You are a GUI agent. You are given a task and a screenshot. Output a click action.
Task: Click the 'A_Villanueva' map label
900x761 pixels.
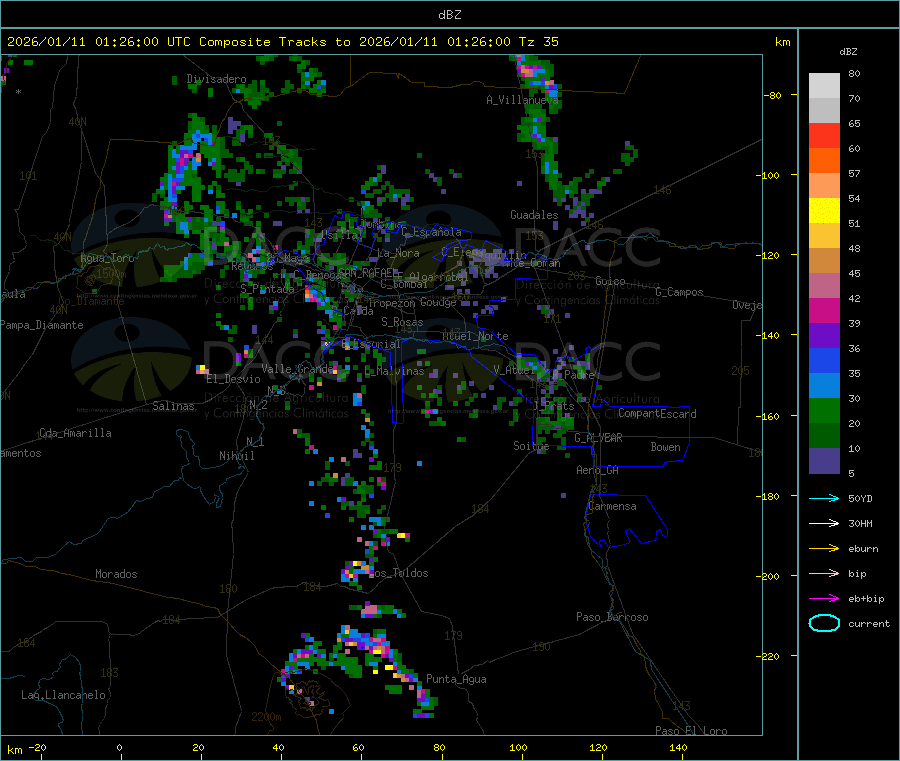click(522, 100)
